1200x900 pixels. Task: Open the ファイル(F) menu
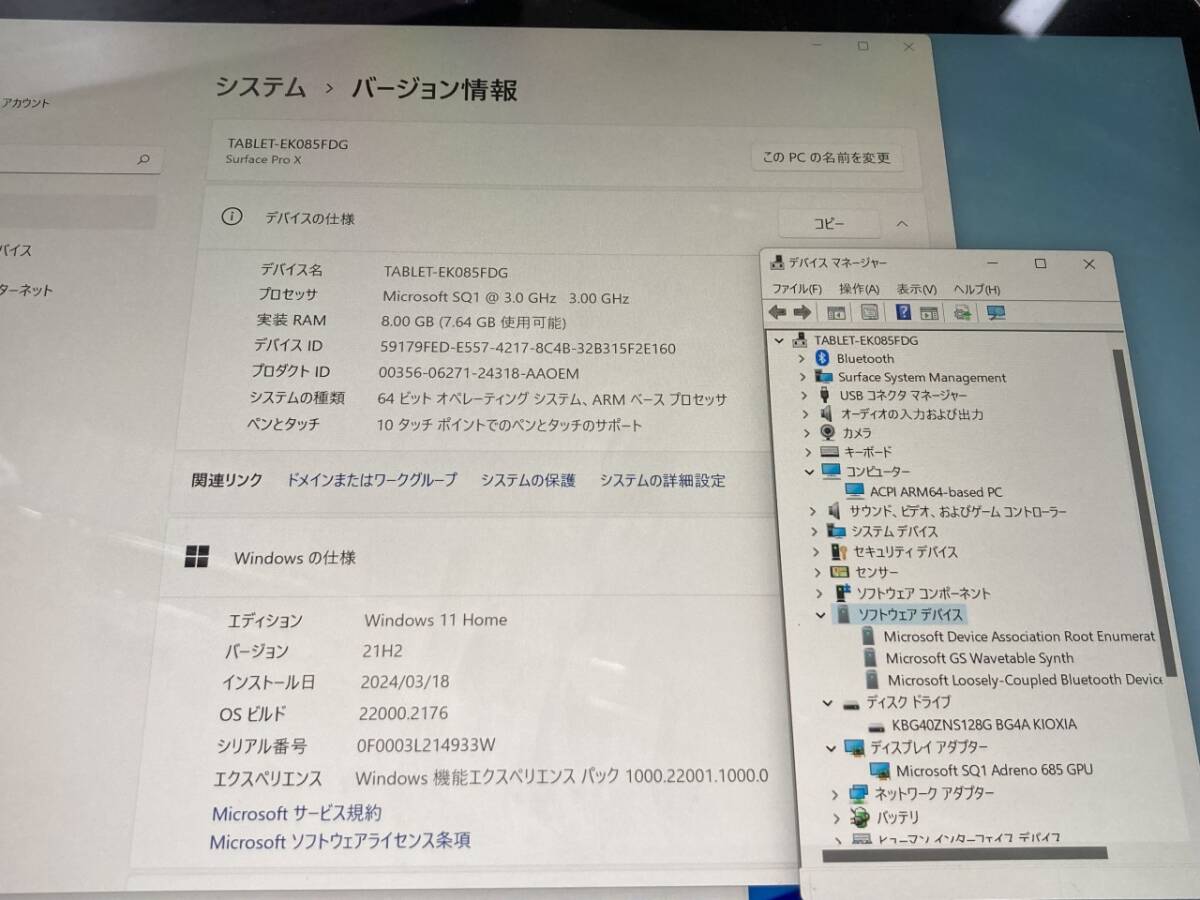[x=797, y=289]
